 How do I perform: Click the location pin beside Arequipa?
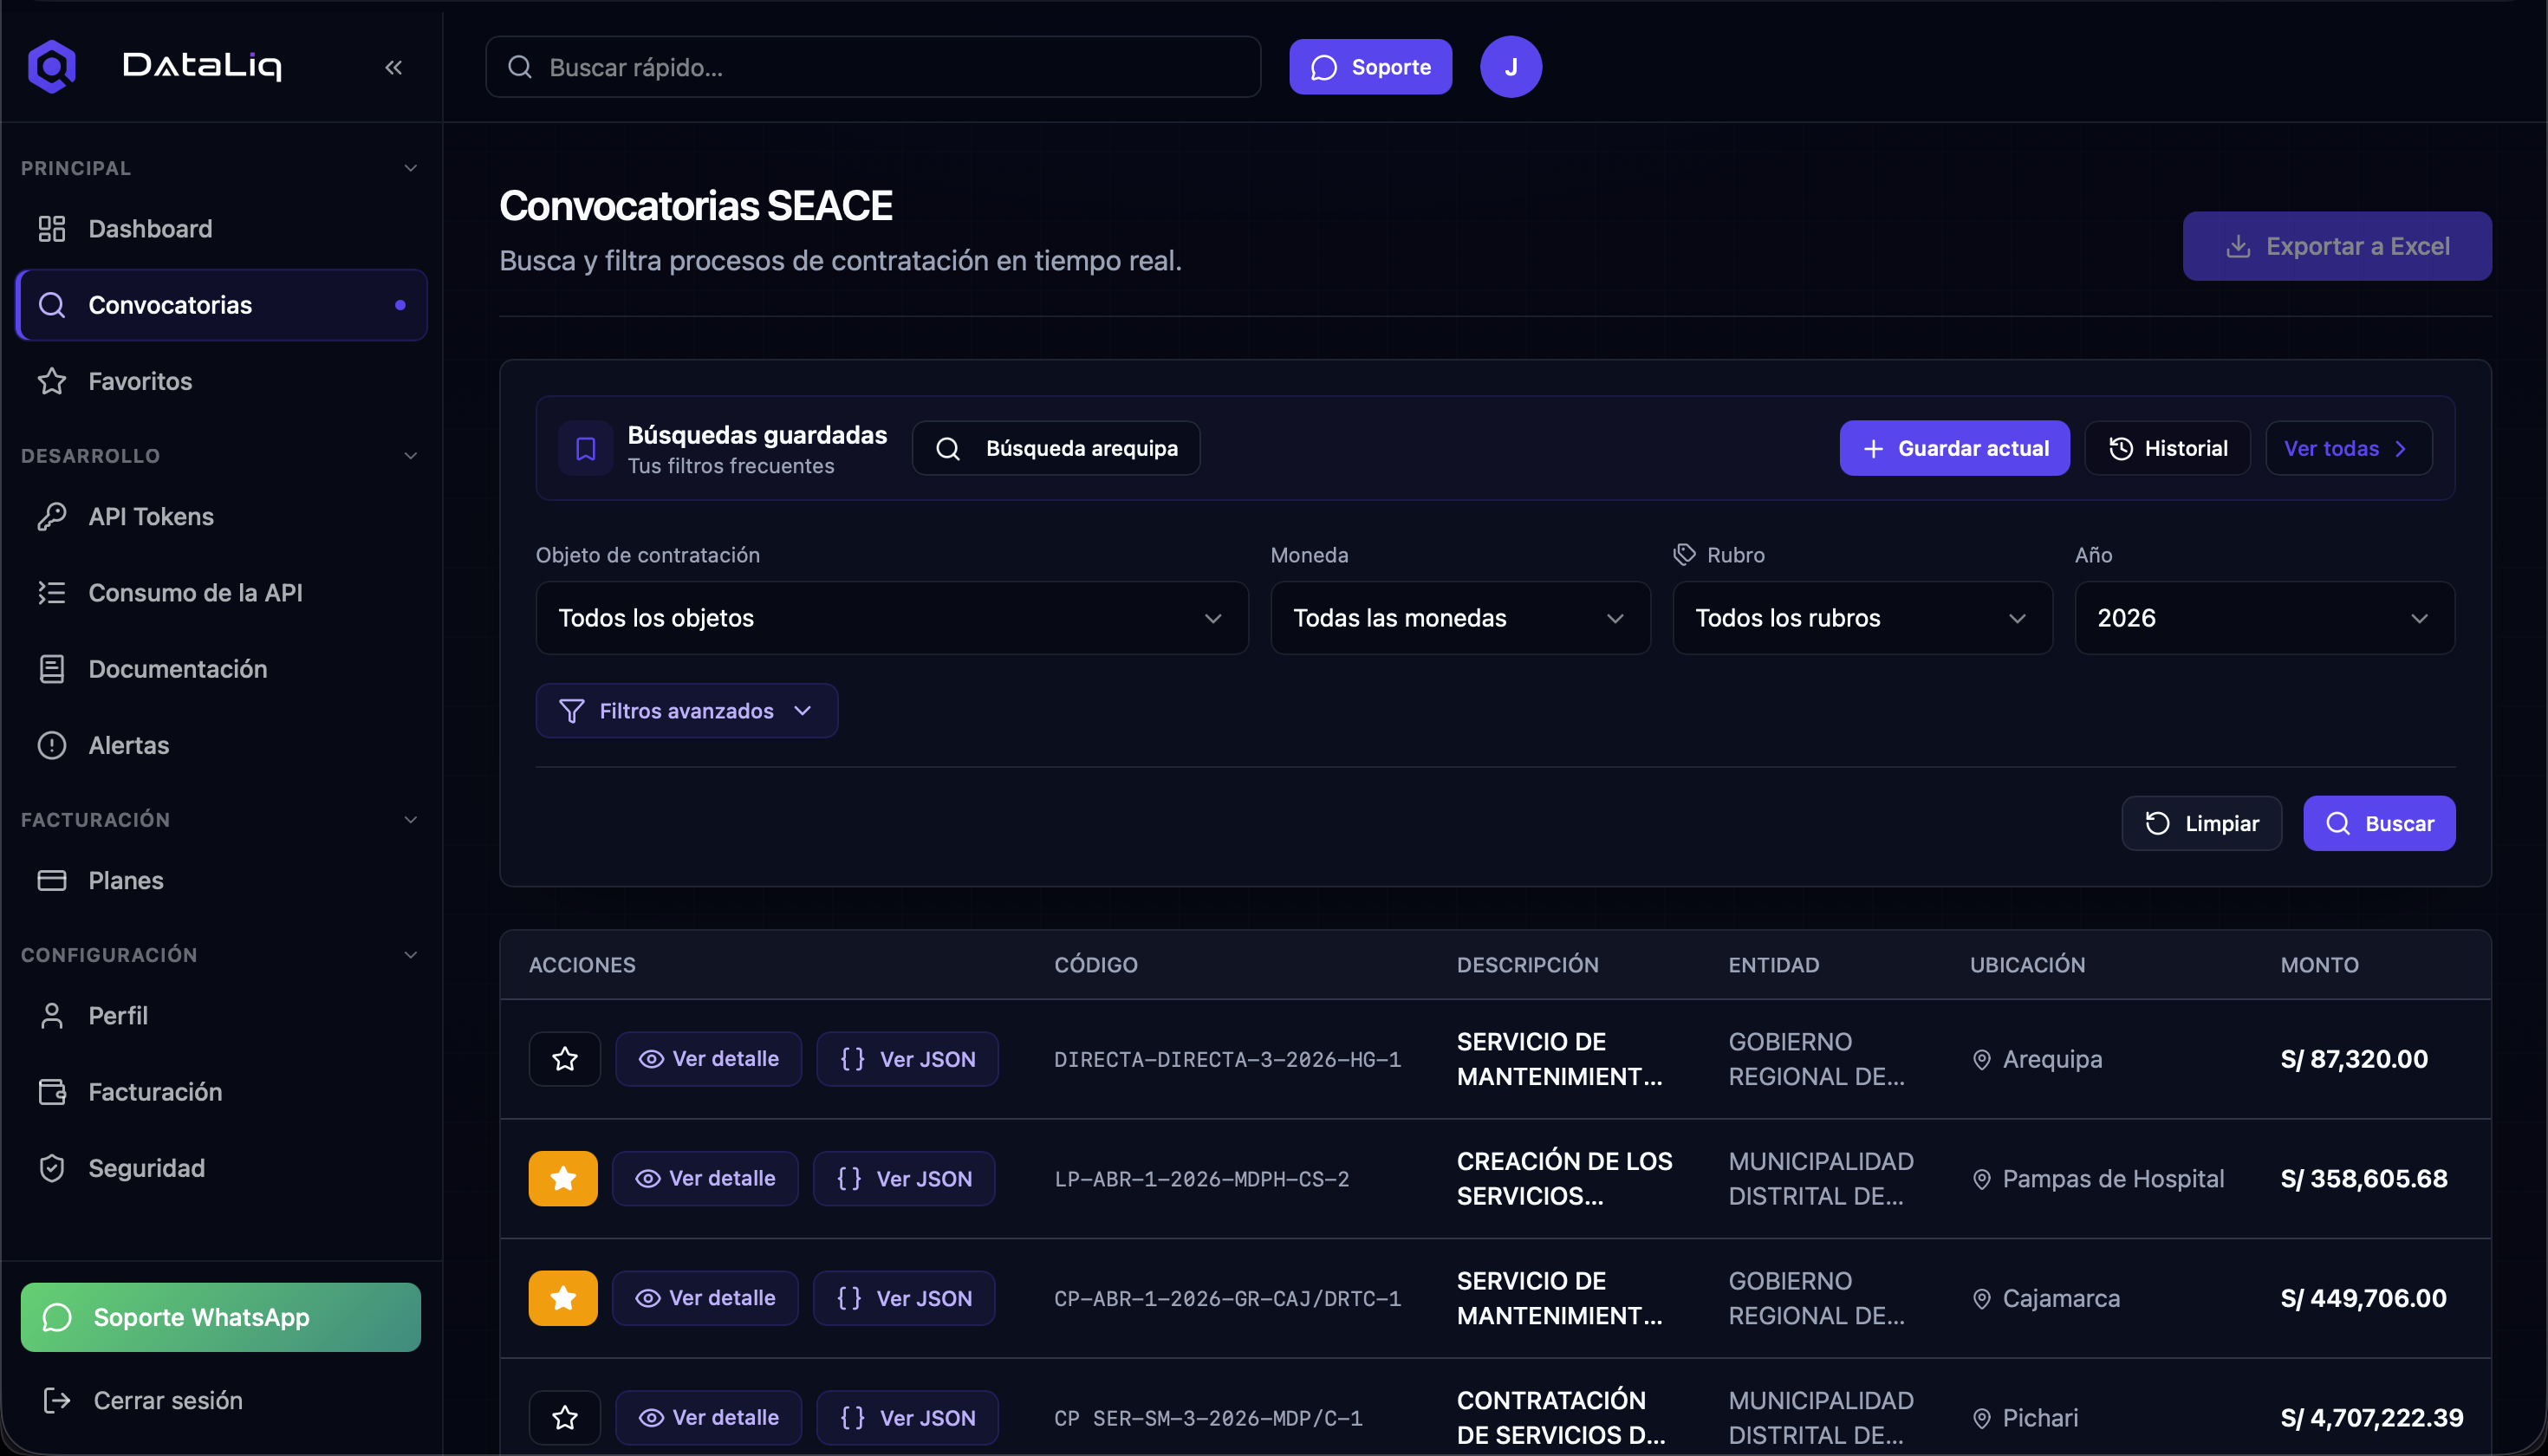pyautogui.click(x=1981, y=1059)
